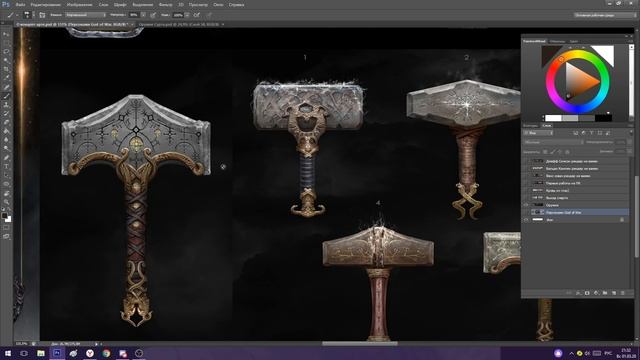
Task: Toggle Quick Mask mode at toolbox bottom
Action: pyautogui.click(x=7, y=228)
